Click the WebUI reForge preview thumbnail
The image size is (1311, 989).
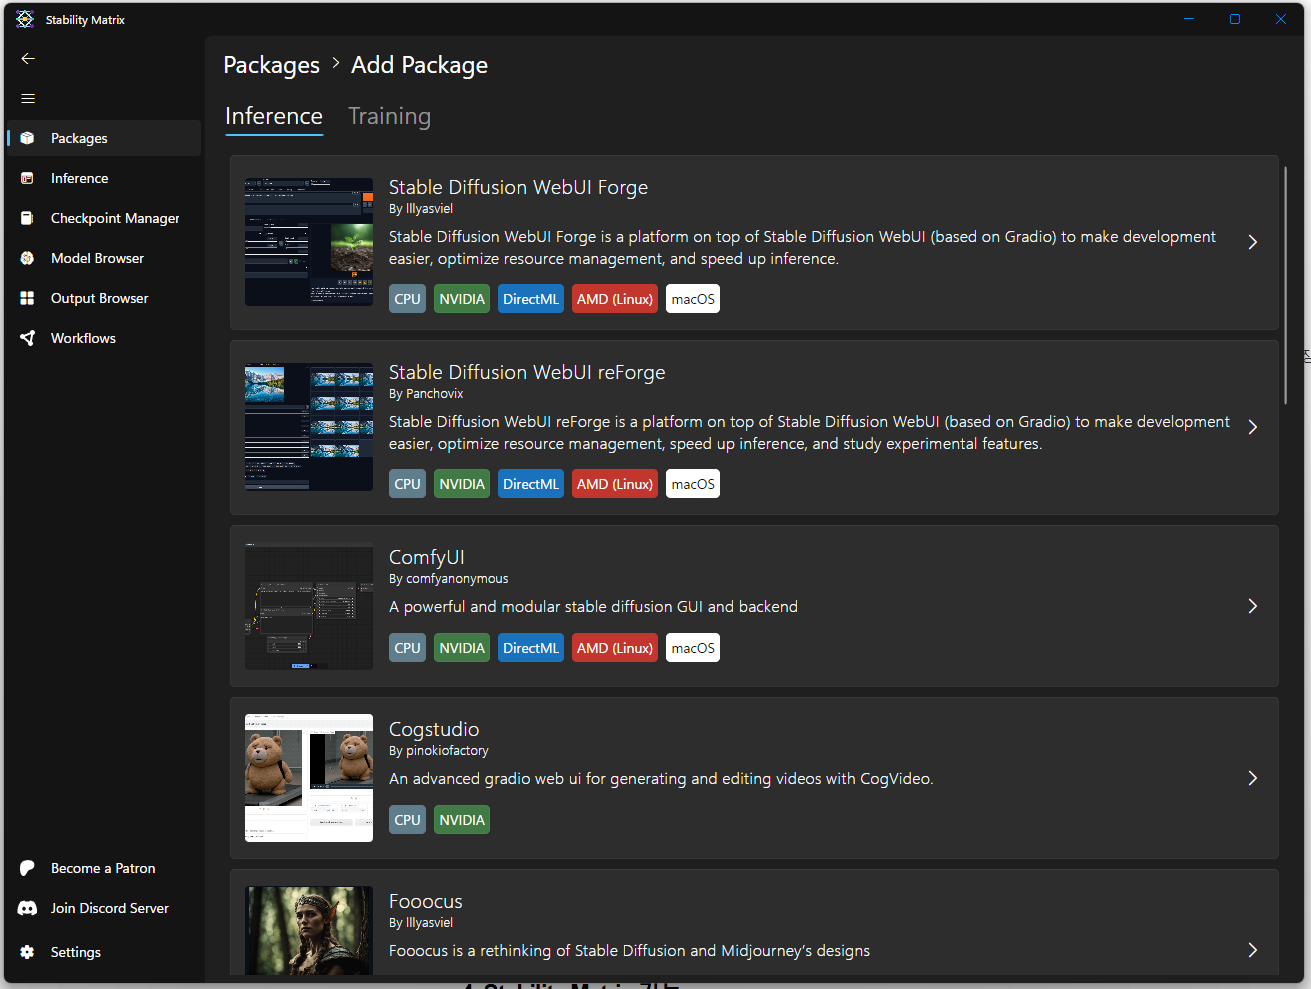click(309, 427)
